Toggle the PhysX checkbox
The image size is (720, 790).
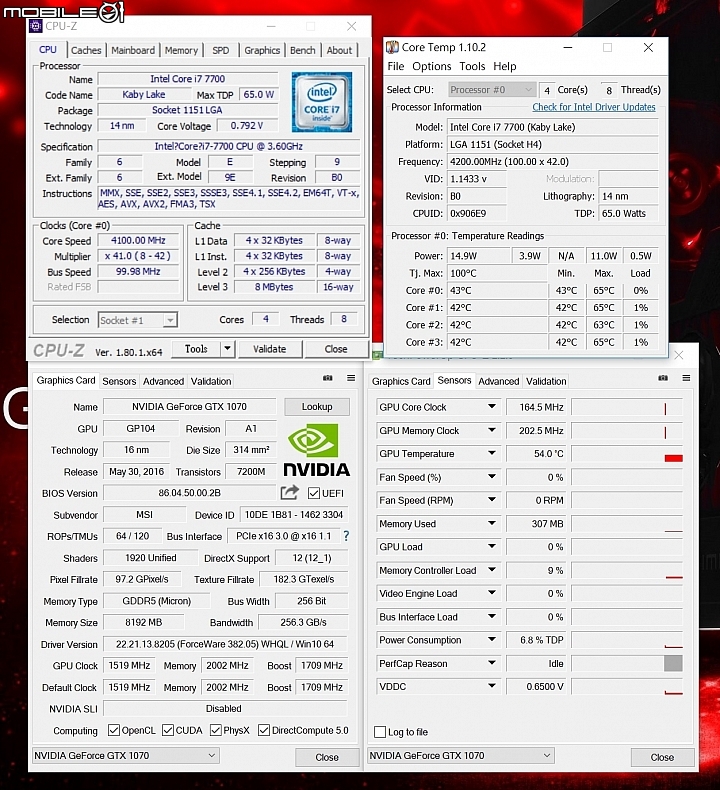[216, 730]
